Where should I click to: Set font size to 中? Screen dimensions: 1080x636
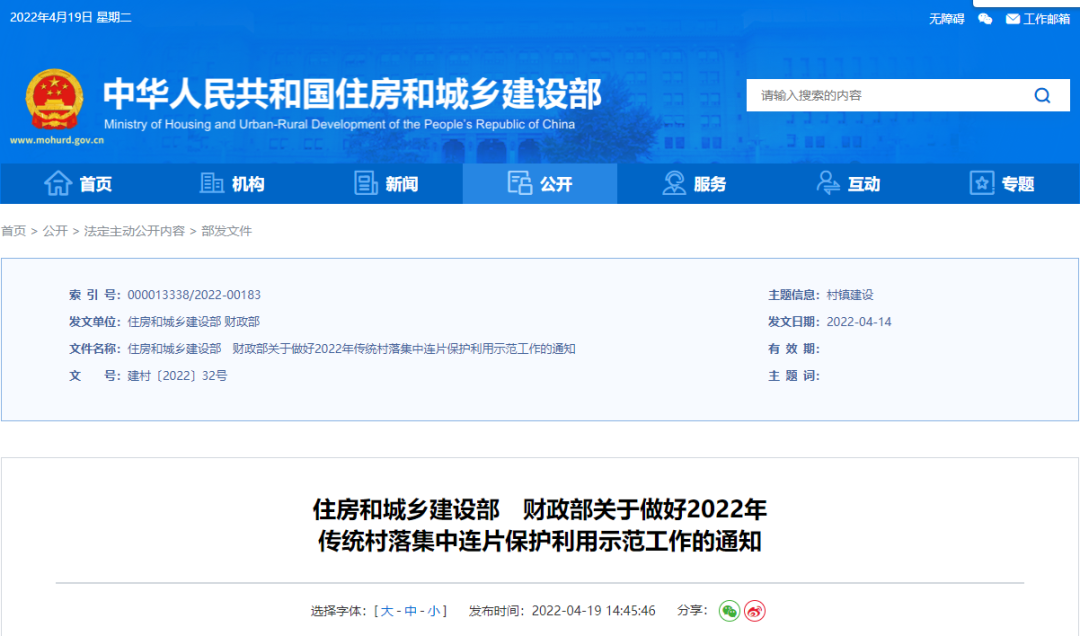(411, 611)
